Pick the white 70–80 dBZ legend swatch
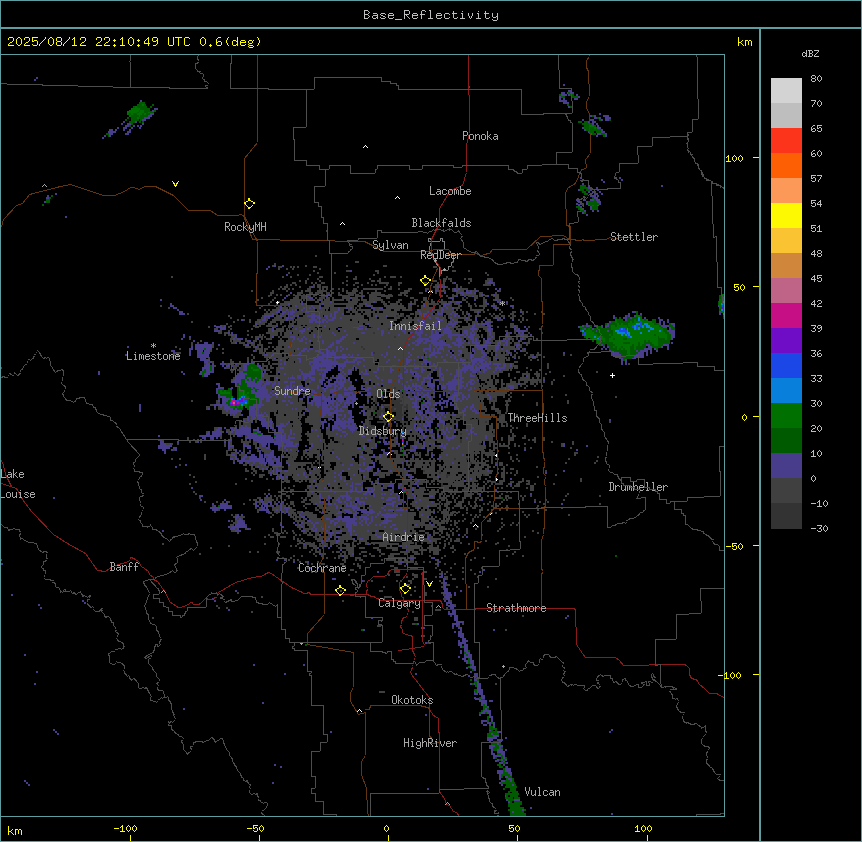 coord(786,91)
